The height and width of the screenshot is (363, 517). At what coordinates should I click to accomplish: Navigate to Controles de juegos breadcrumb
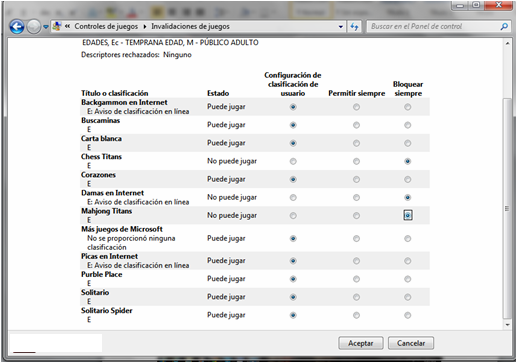(x=106, y=26)
